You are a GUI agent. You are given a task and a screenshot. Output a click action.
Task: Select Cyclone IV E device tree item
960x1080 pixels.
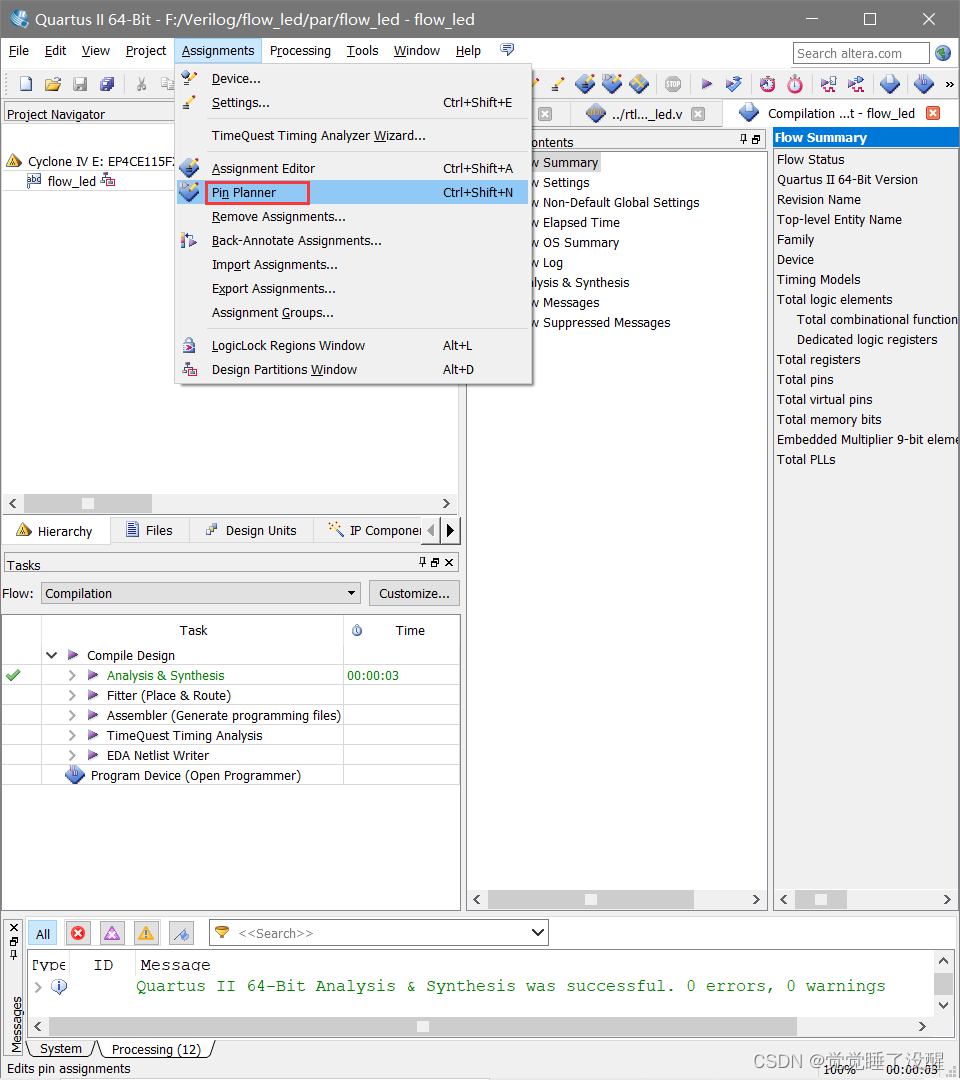[90, 161]
